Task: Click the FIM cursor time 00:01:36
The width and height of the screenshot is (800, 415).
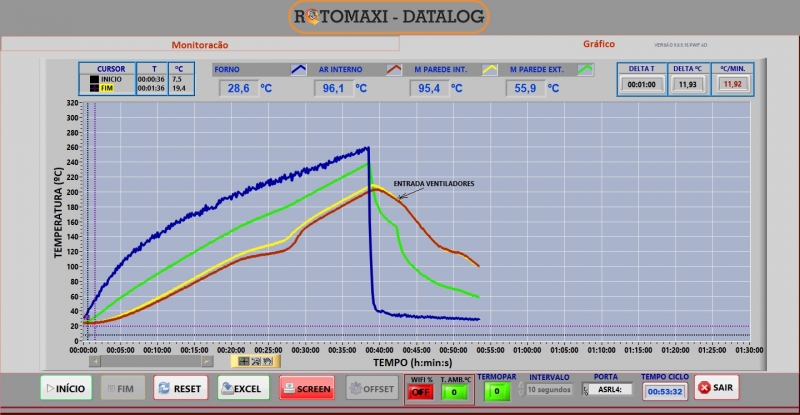Action: tap(151, 88)
